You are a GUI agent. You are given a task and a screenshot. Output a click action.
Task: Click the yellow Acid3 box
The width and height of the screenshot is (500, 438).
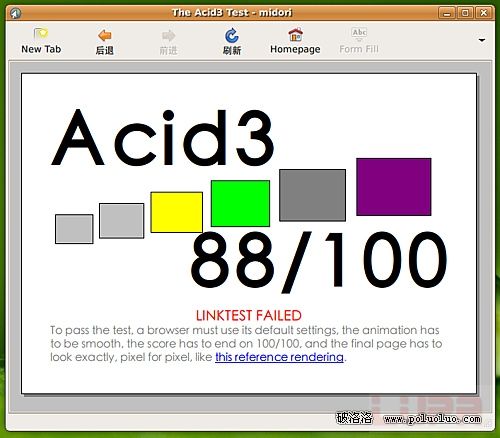point(176,212)
